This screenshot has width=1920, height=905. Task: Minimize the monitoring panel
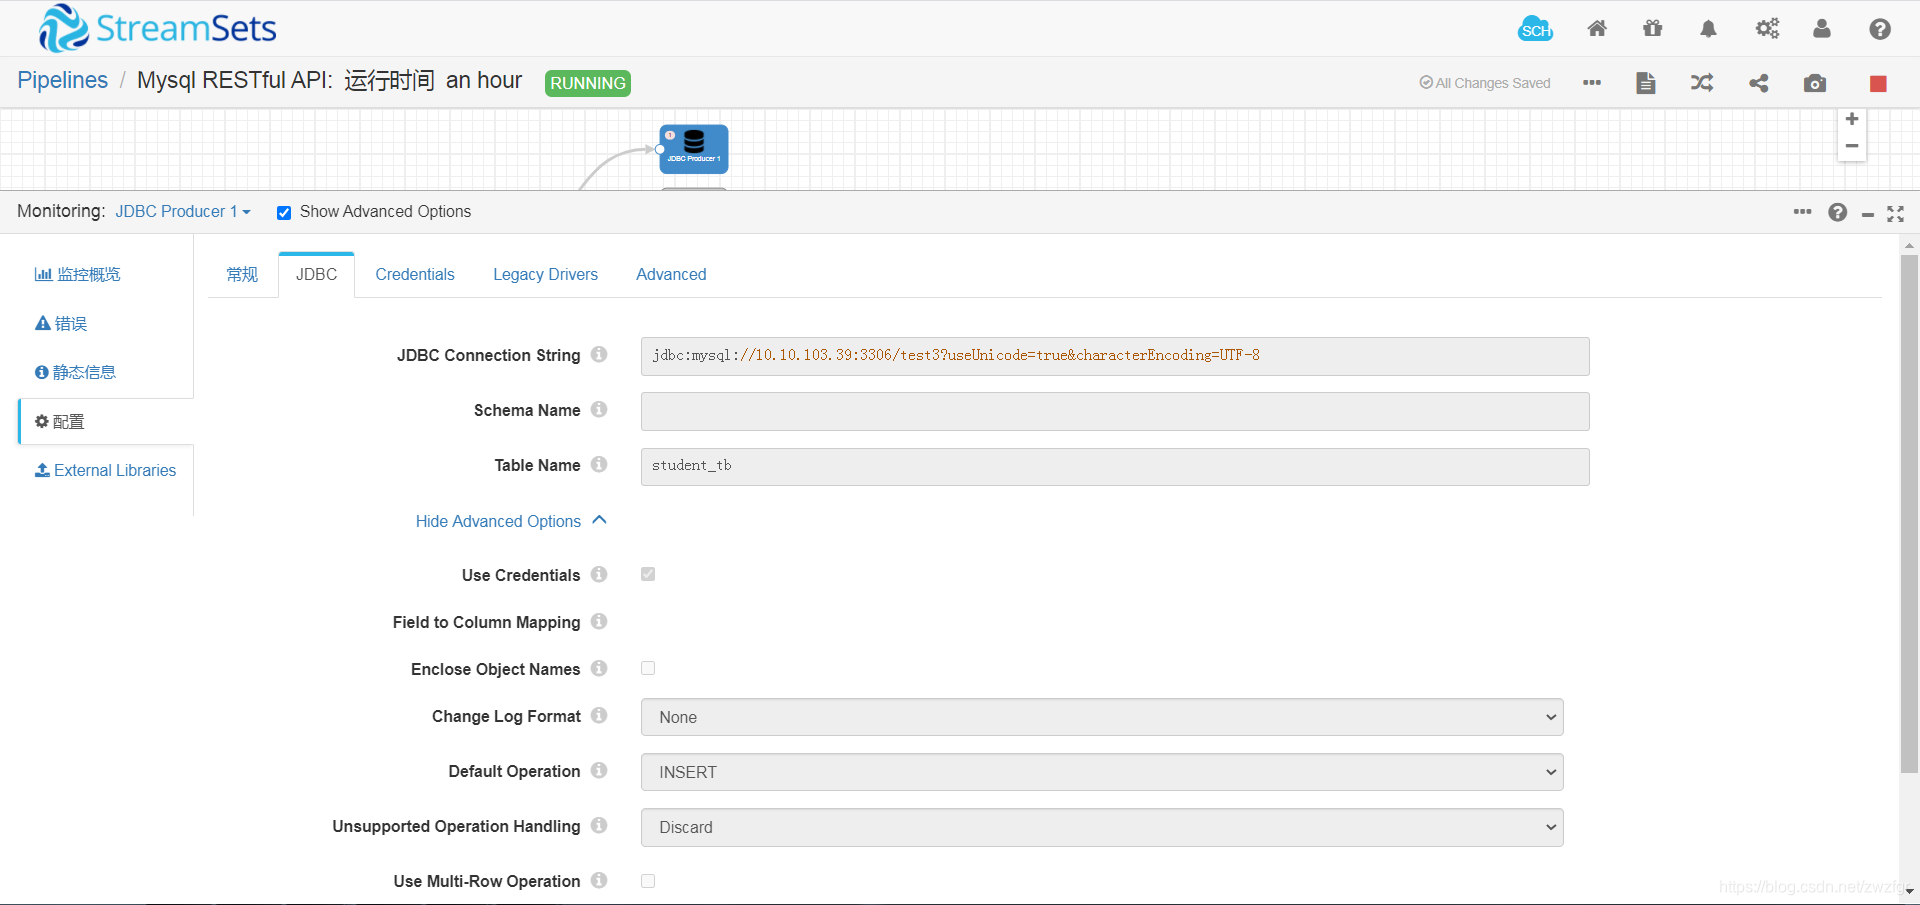click(x=1868, y=214)
